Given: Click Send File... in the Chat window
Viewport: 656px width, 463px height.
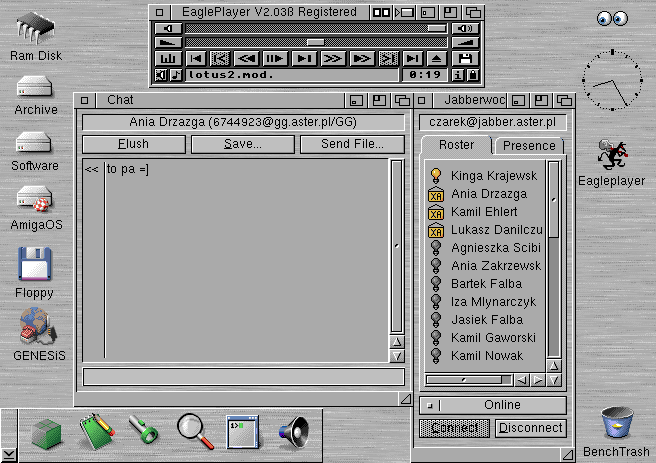Looking at the screenshot, I should 352,144.
